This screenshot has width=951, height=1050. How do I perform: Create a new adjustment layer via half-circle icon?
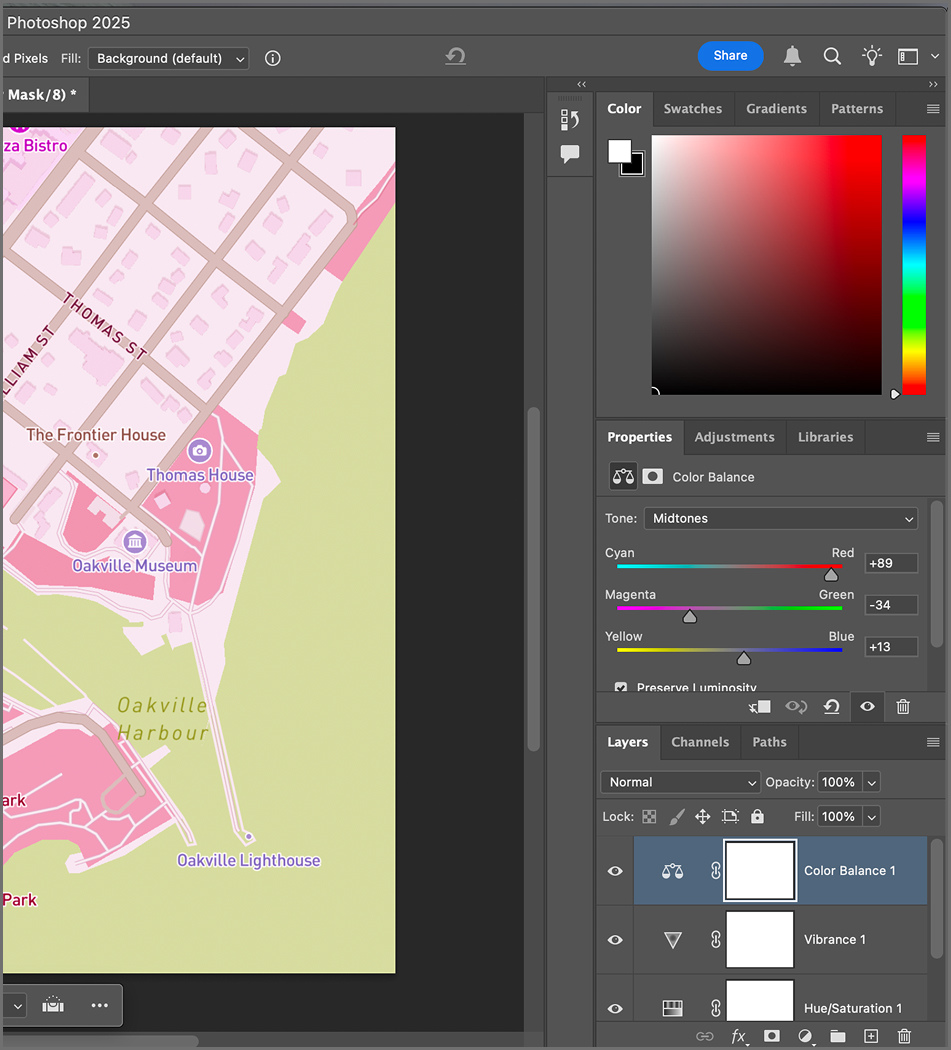coord(805,1036)
